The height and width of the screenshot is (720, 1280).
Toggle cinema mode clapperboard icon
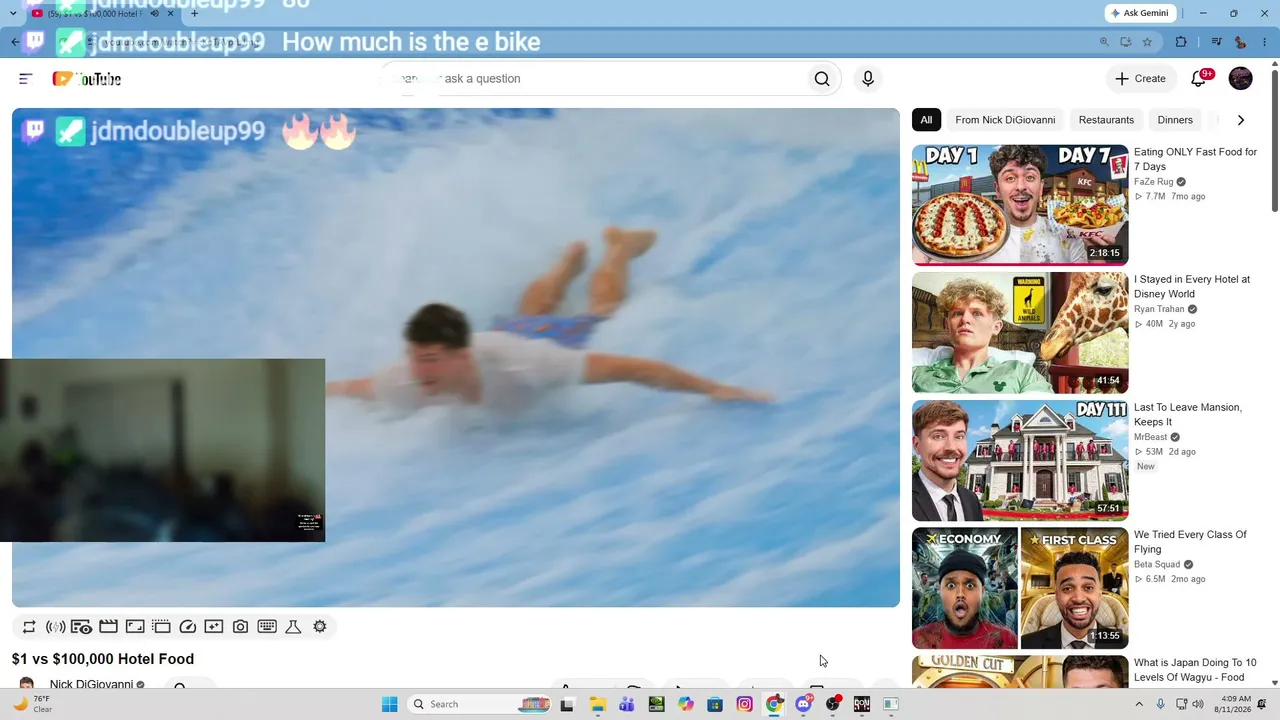[x=108, y=627]
